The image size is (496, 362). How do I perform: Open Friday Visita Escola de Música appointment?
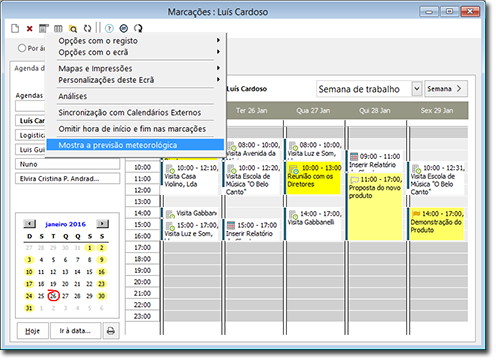437,179
